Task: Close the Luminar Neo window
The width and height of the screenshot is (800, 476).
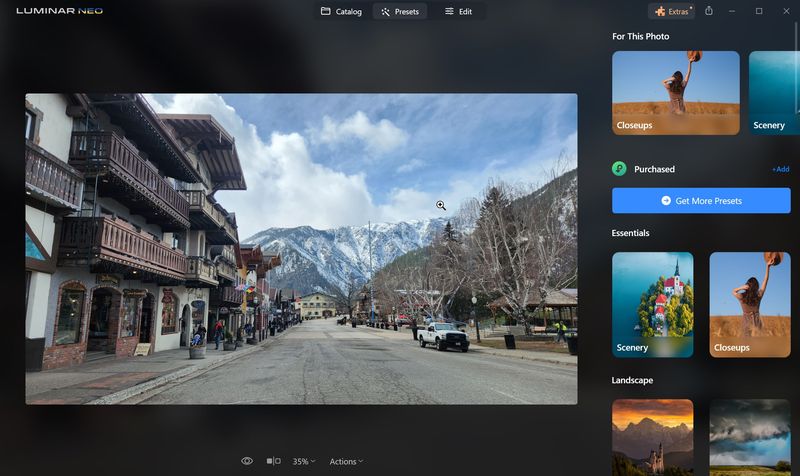Action: pyautogui.click(x=786, y=11)
